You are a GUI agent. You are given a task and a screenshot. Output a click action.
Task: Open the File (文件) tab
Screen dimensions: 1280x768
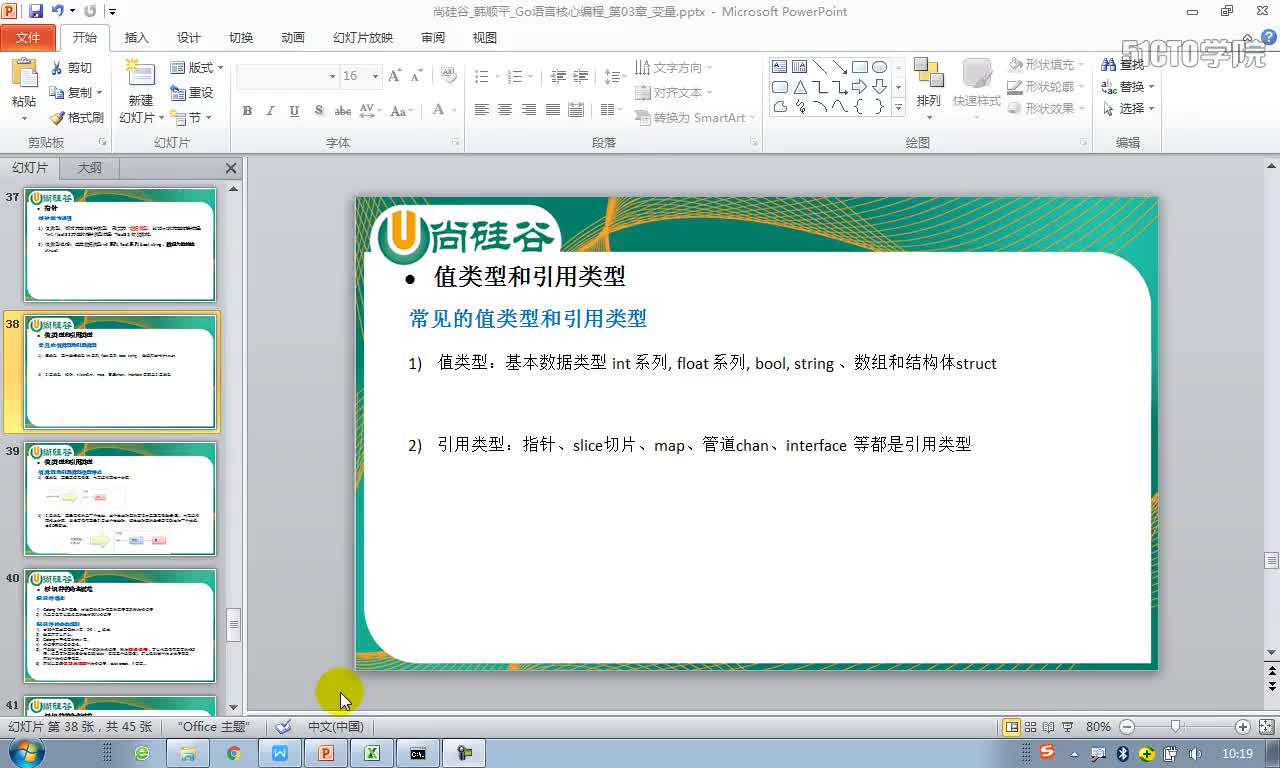point(28,38)
